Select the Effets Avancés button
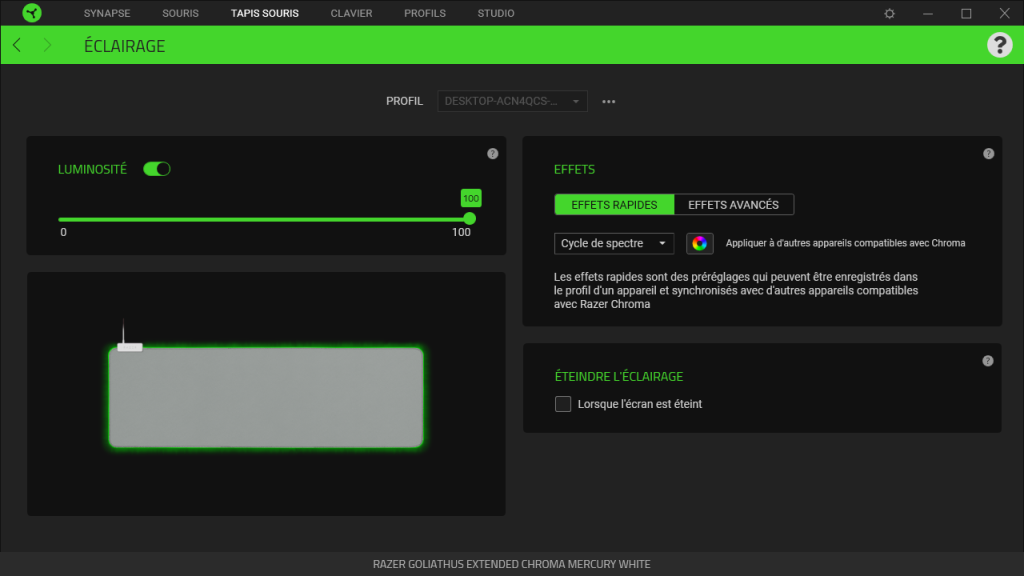The image size is (1024, 576). point(733,204)
